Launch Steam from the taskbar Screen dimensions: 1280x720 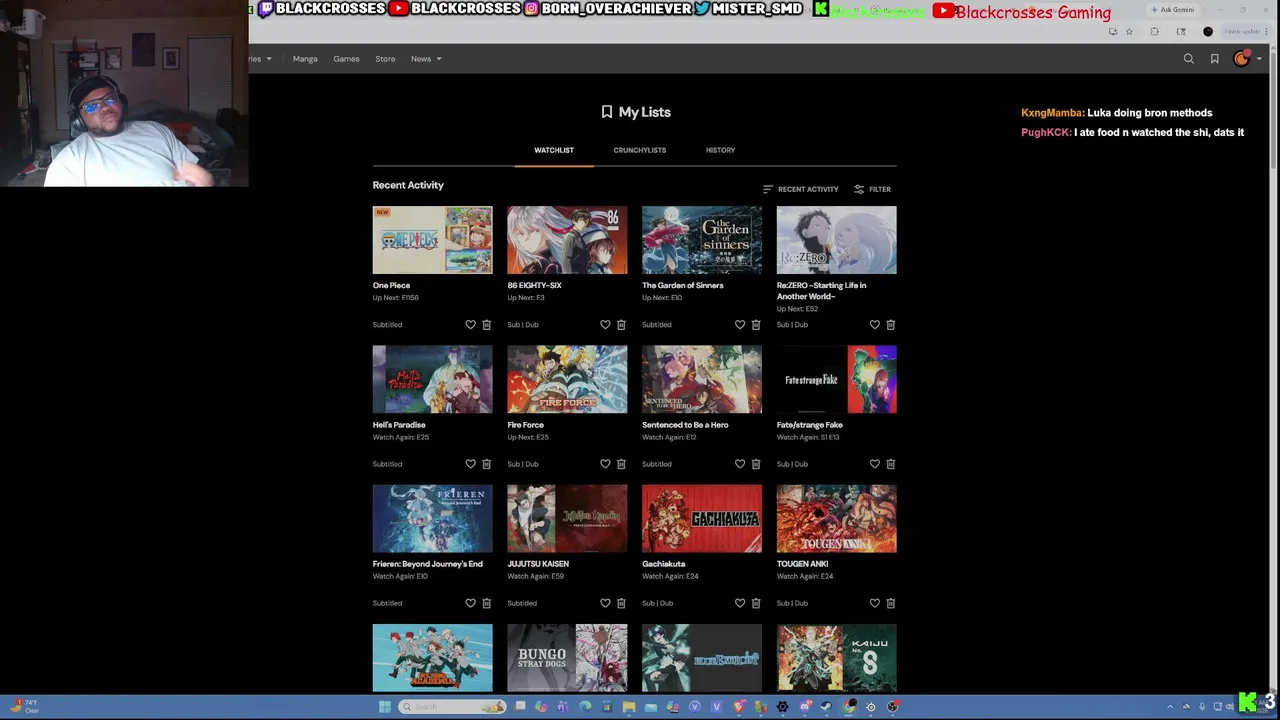click(825, 707)
